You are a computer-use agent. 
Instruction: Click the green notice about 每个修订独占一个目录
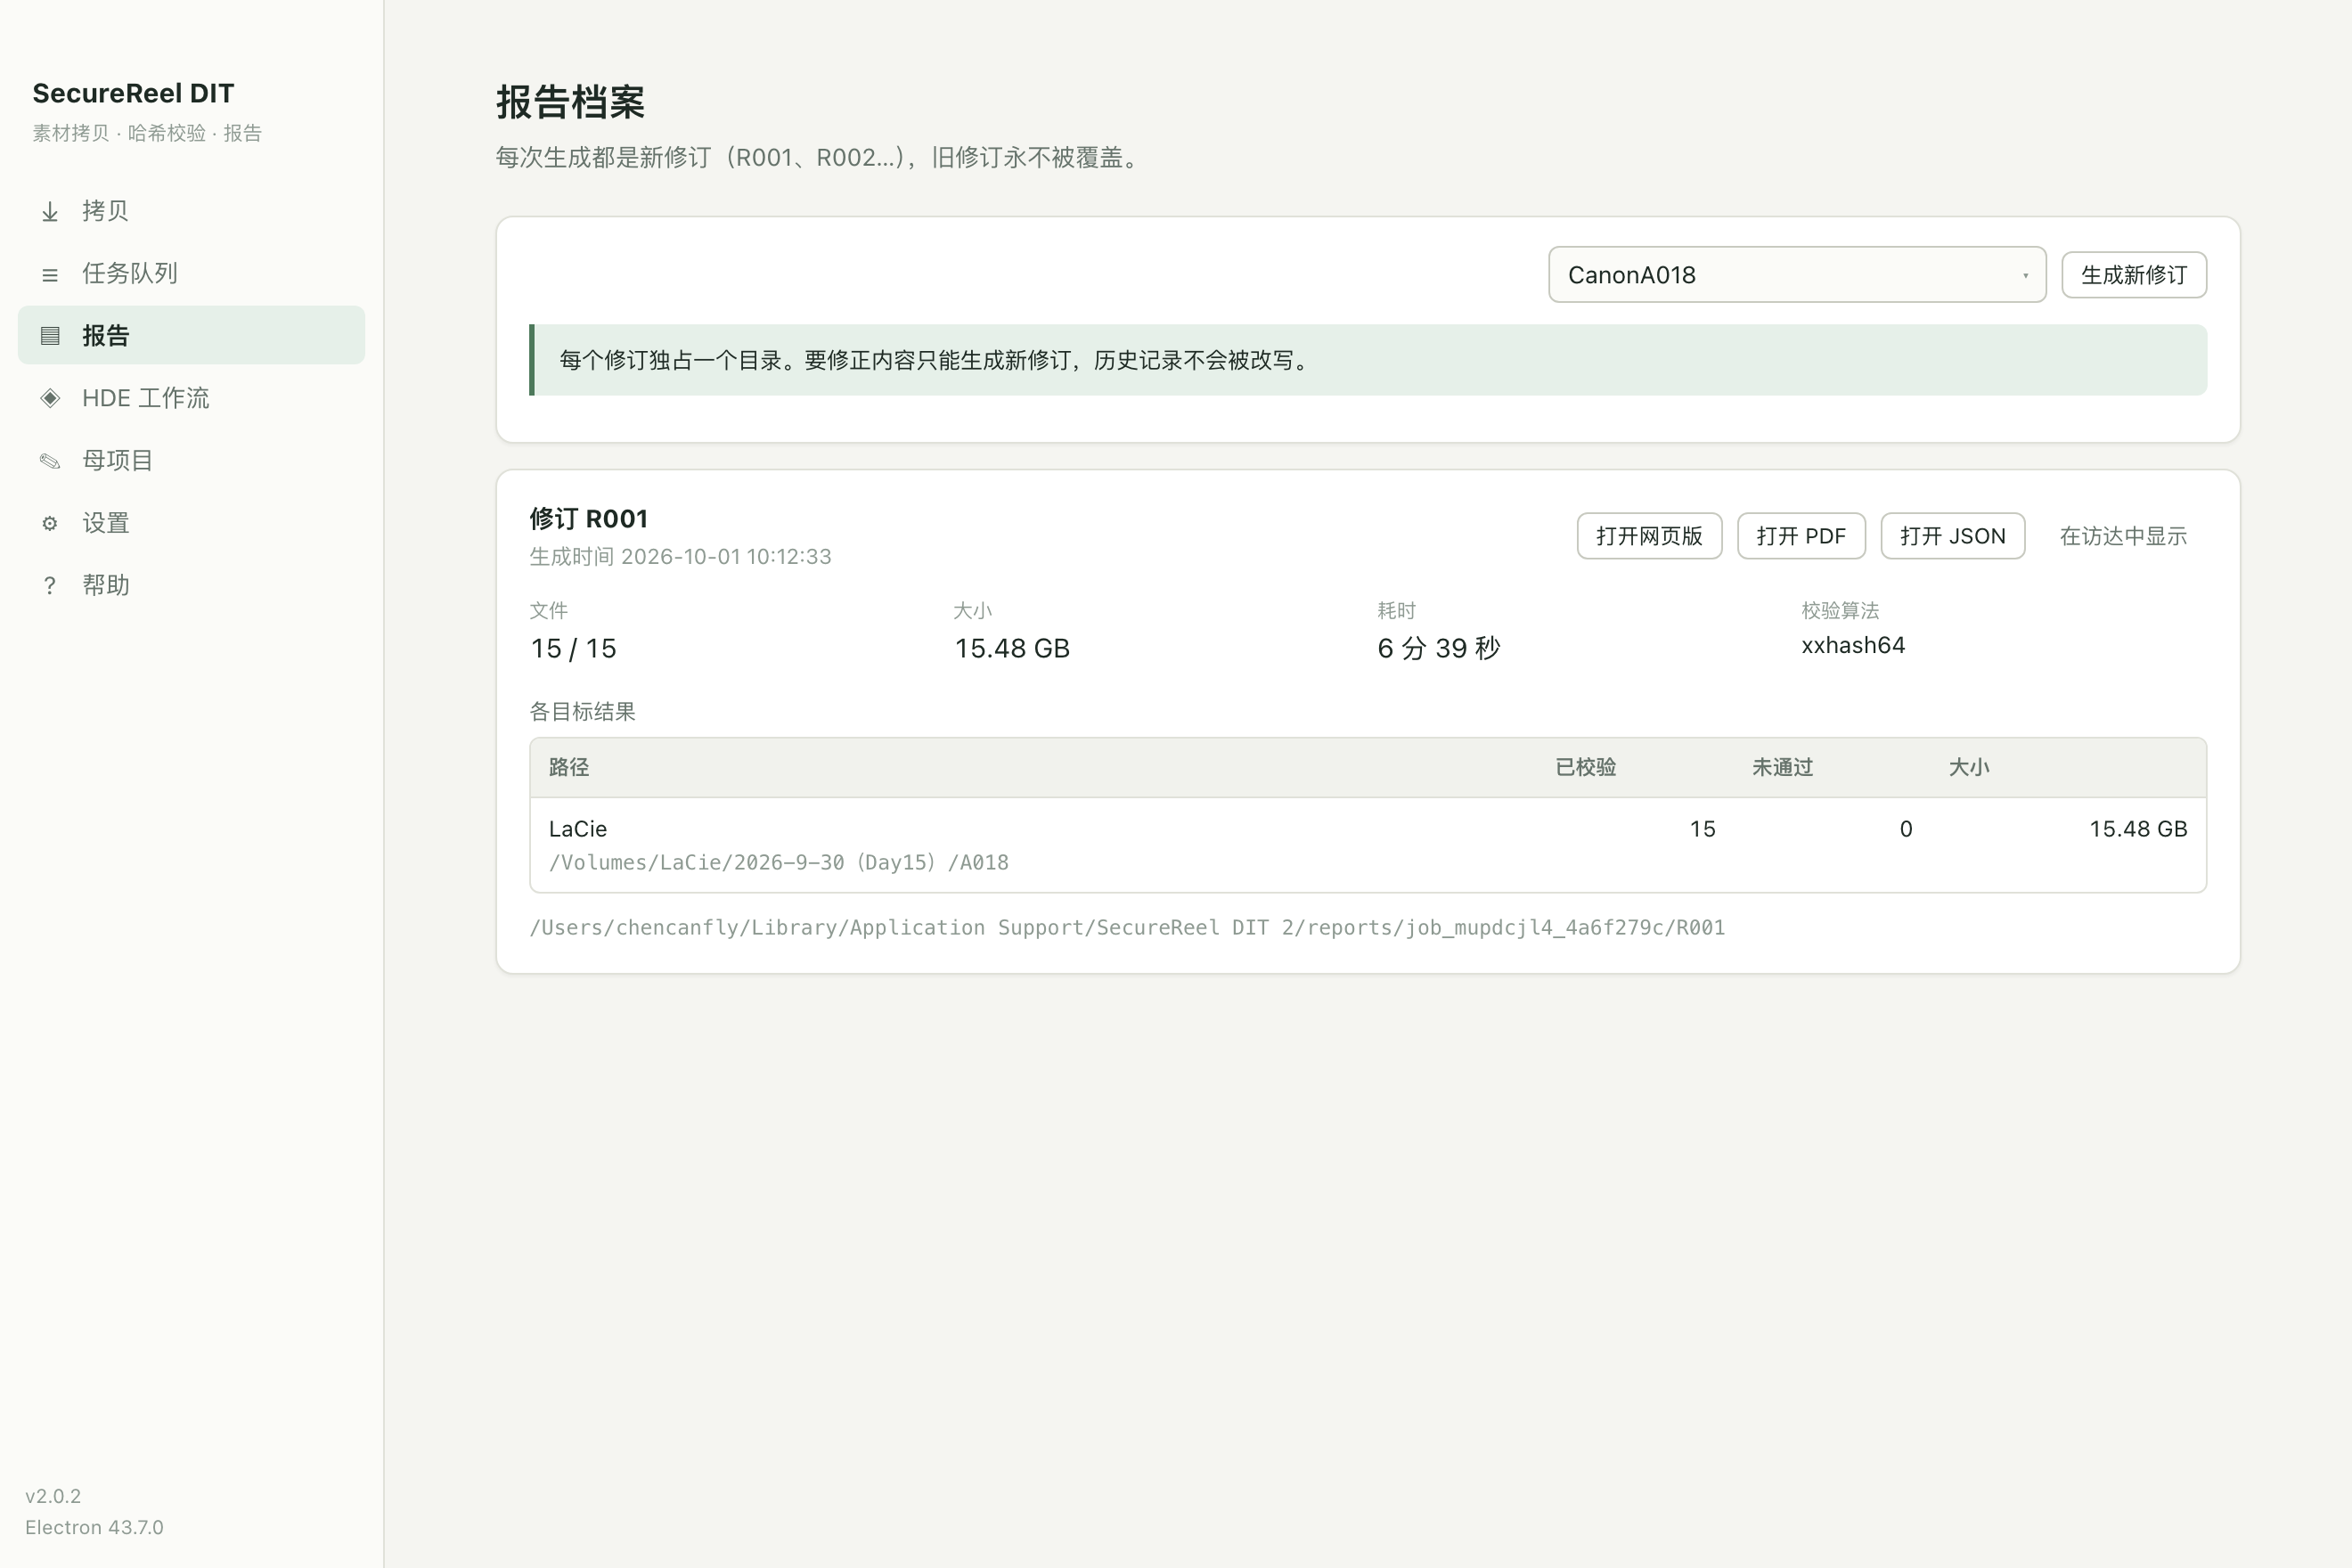(x=1368, y=360)
